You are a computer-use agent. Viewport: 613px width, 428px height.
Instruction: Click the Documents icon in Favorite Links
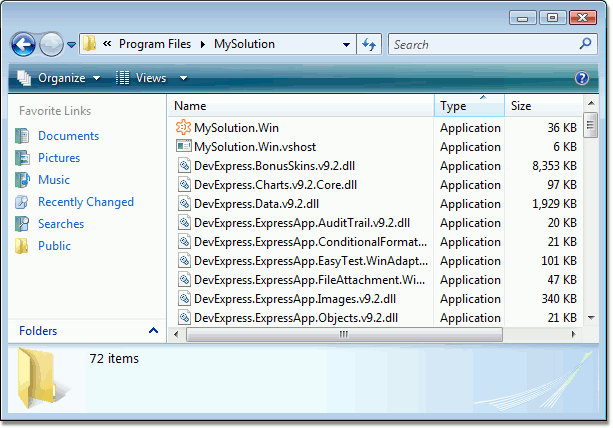(x=22, y=136)
